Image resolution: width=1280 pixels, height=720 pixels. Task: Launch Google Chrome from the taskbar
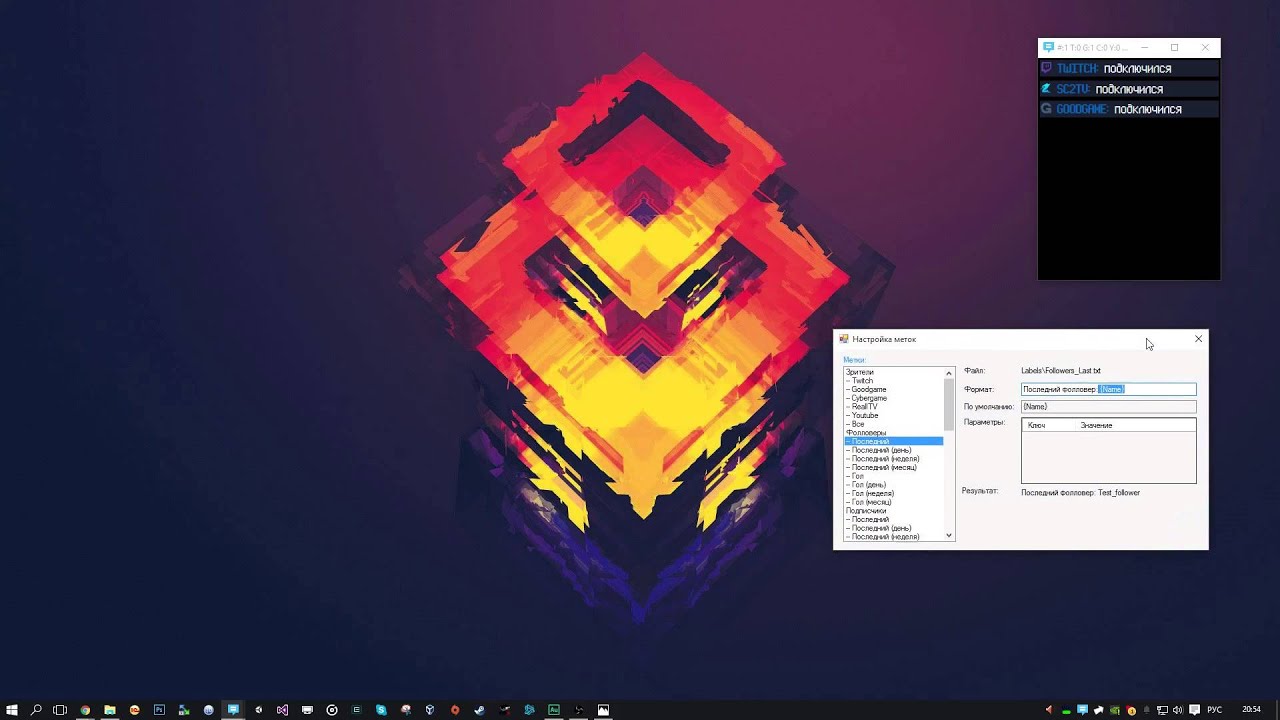[85, 710]
